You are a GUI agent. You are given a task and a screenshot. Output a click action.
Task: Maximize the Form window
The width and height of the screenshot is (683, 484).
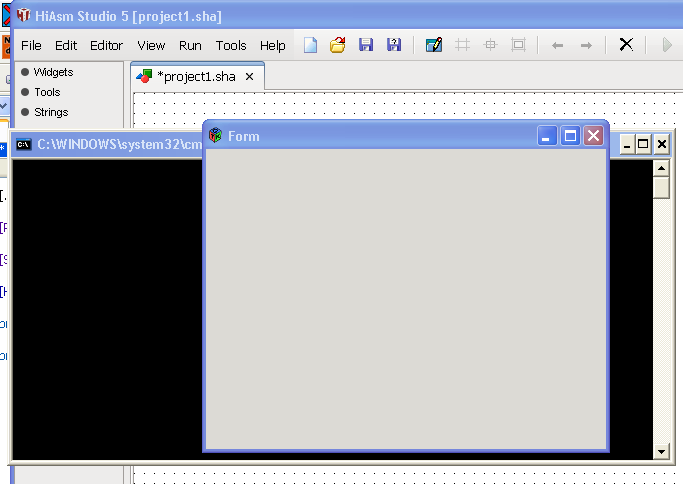570,135
